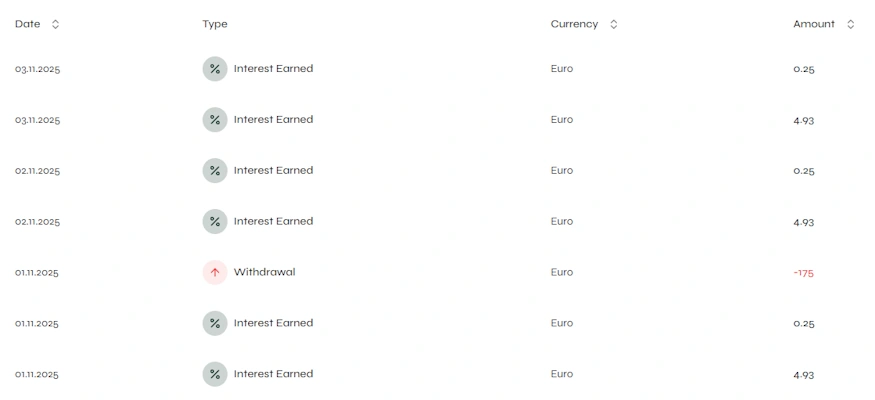Click percent icon beside 01.11.2025 0.25 interest
The width and height of the screenshot is (875, 400).
point(214,323)
